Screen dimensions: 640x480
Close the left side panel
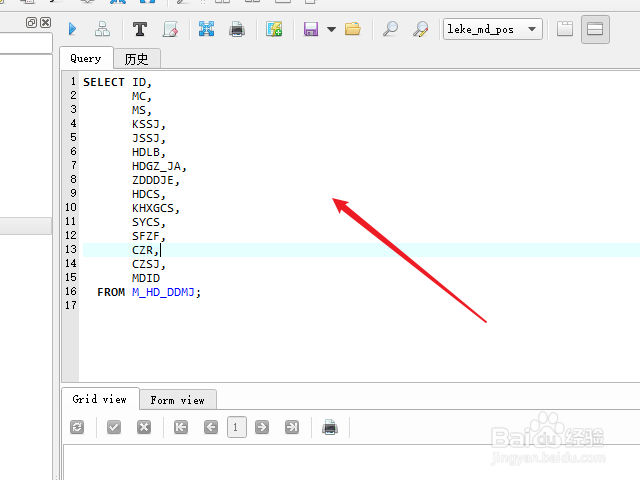point(46,22)
